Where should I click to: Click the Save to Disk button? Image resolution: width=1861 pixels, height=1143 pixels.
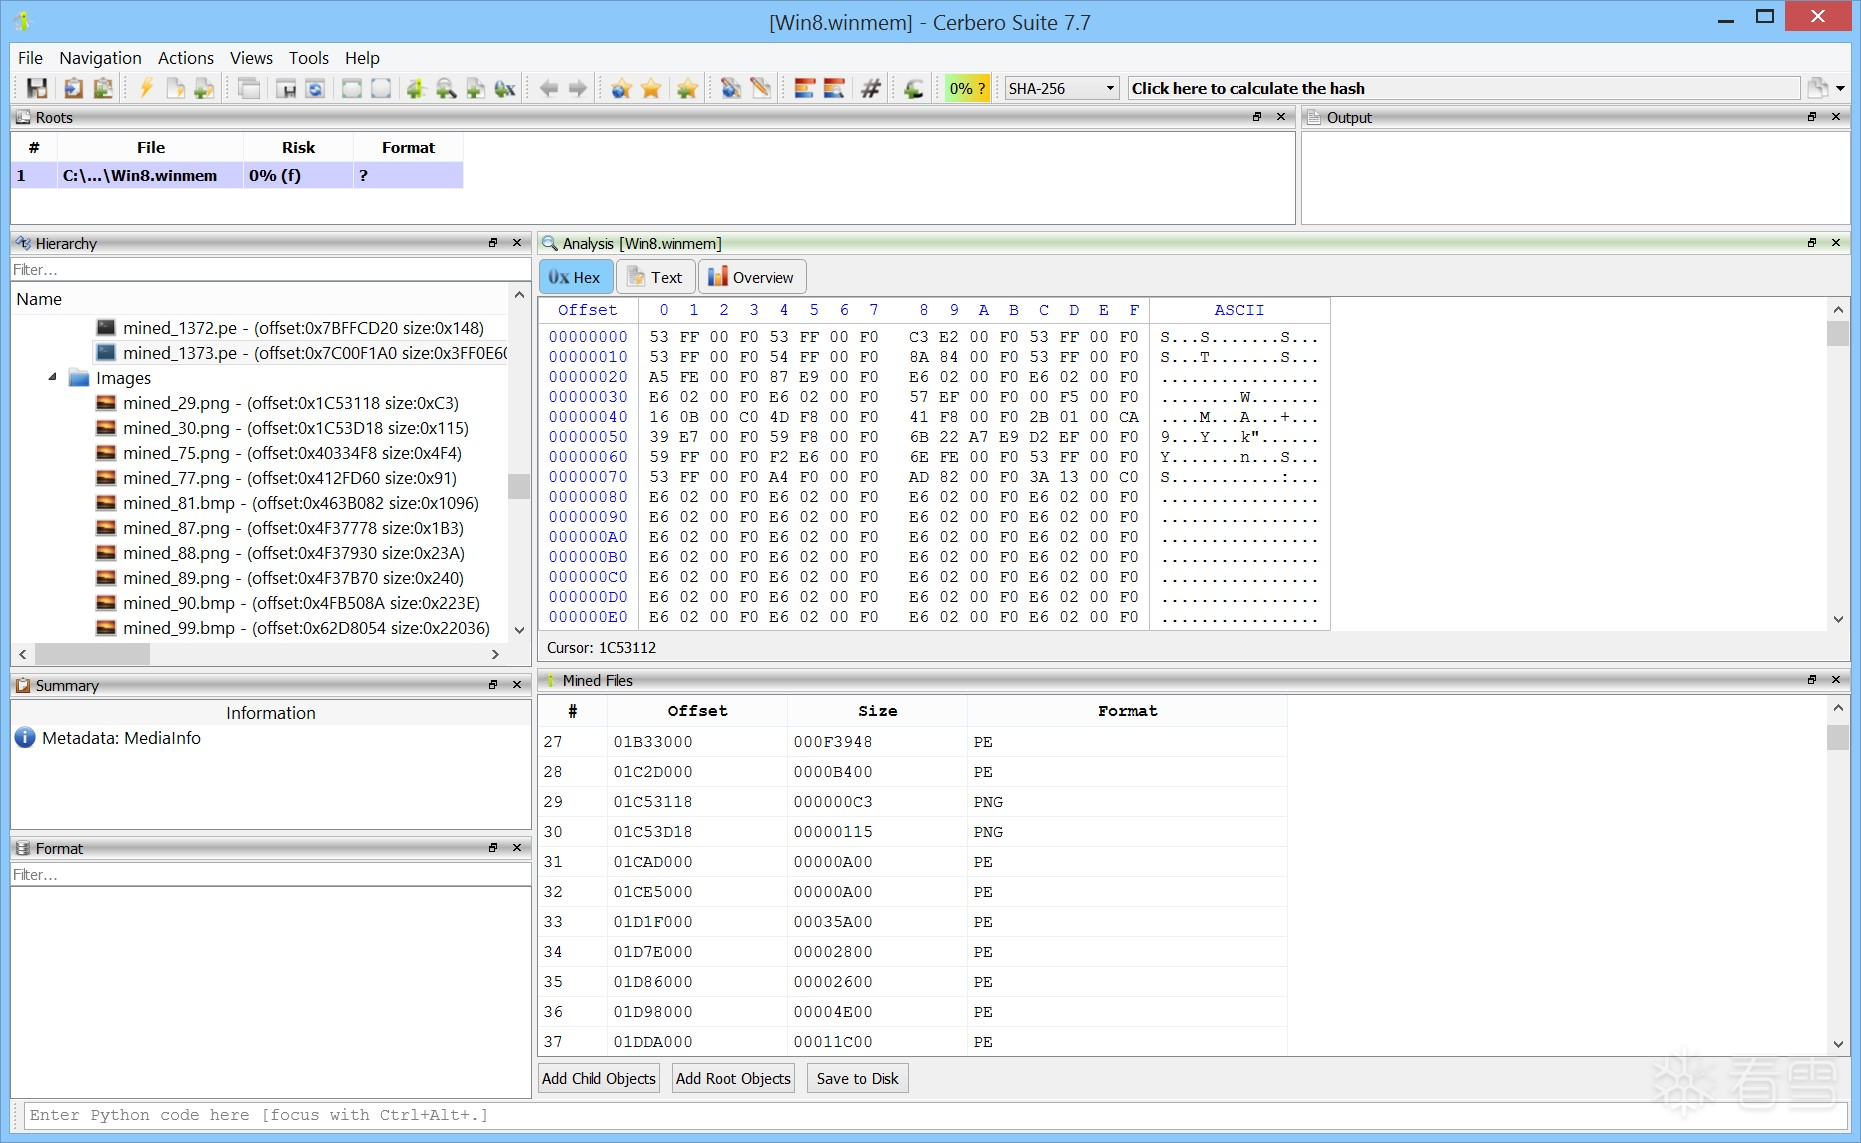point(857,1078)
